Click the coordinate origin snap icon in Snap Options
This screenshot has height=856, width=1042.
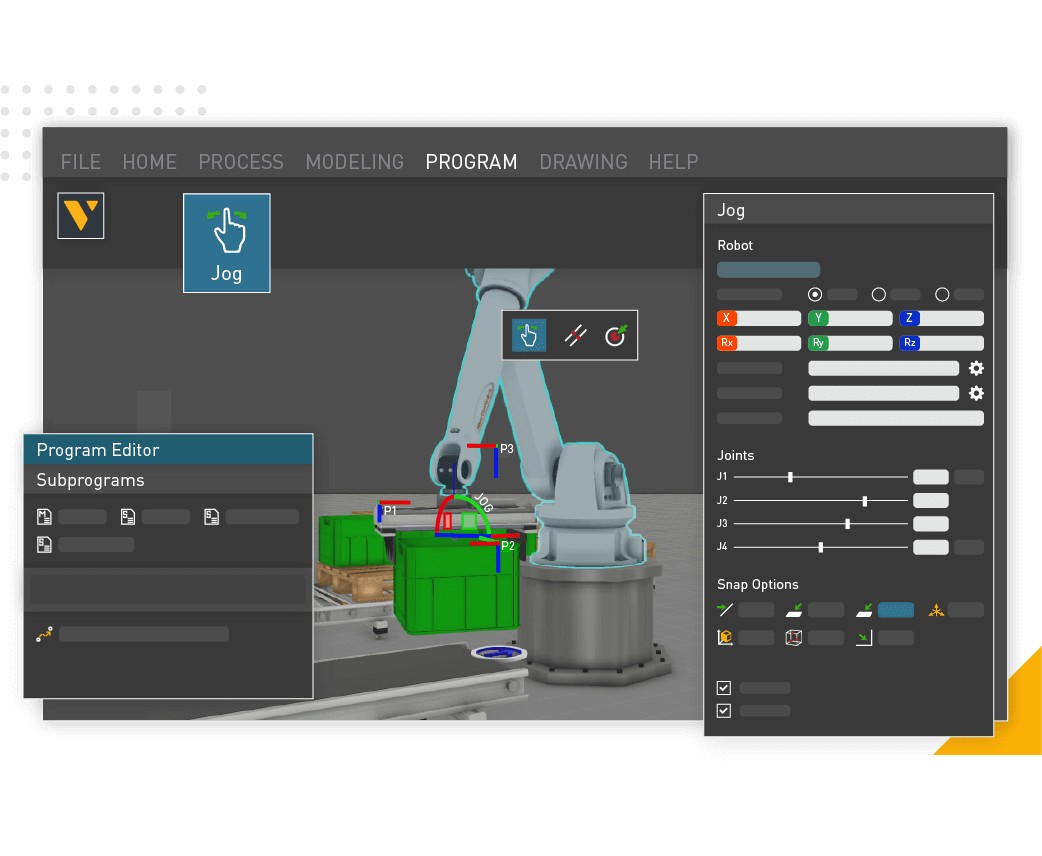[726, 637]
